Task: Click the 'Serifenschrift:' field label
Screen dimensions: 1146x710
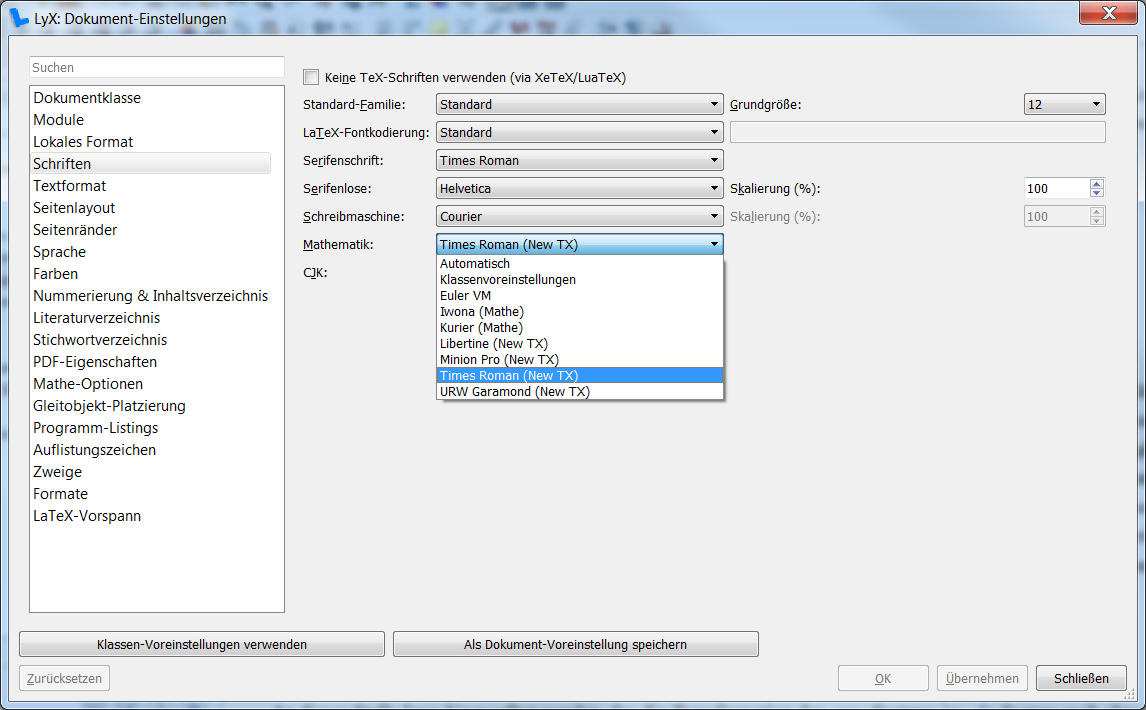Action: pyautogui.click(x=344, y=160)
